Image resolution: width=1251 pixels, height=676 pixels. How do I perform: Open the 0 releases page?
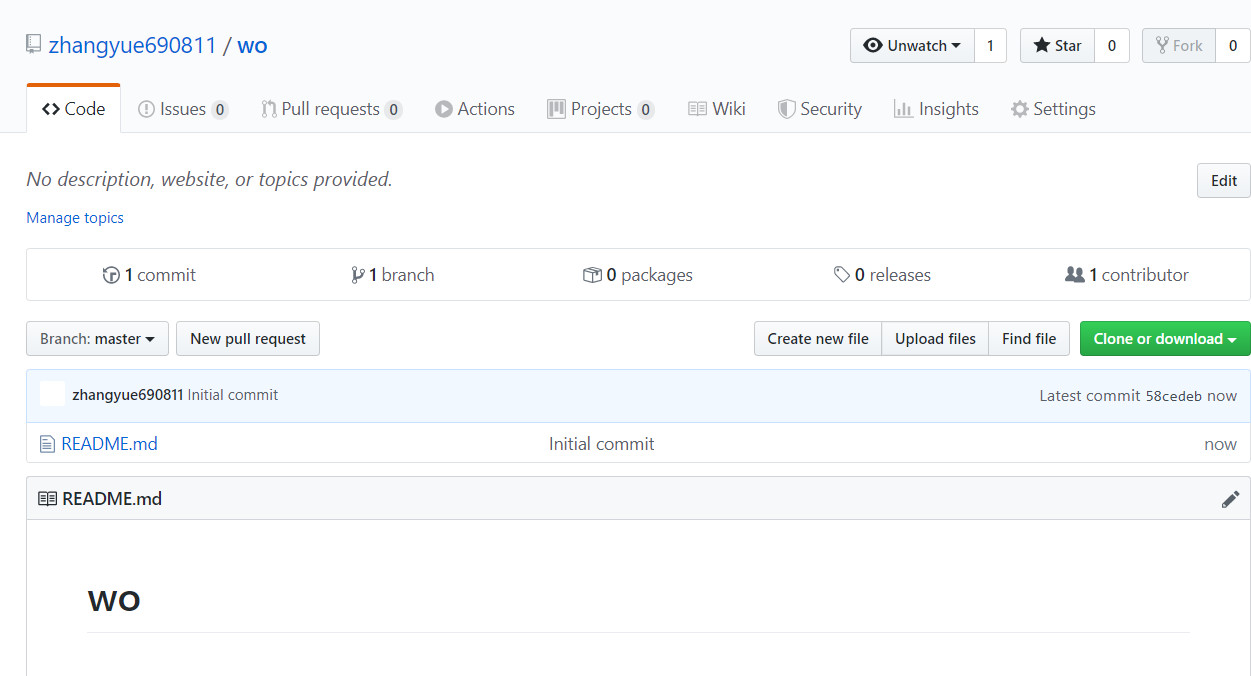[x=882, y=275]
